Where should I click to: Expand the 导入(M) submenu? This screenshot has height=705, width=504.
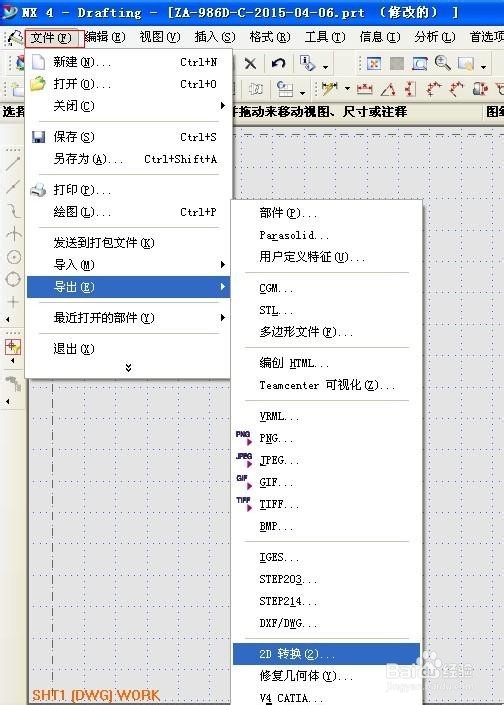click(x=129, y=265)
